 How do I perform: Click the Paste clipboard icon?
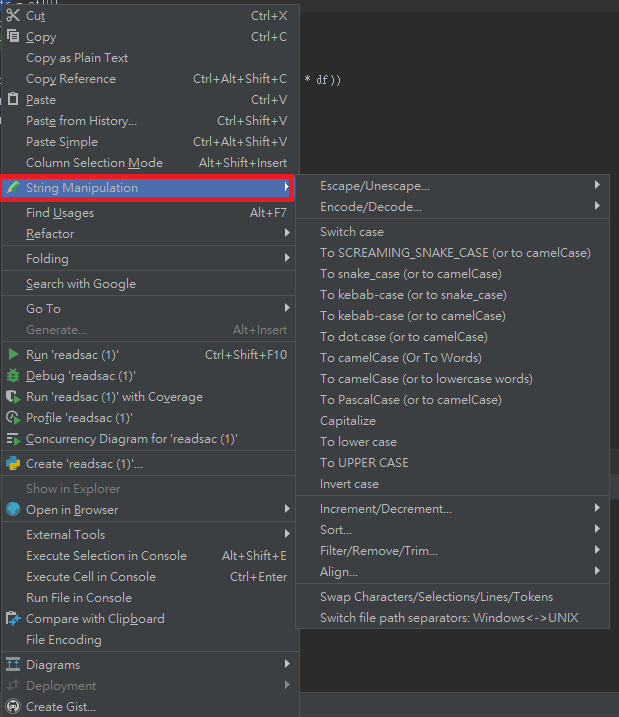coord(13,100)
